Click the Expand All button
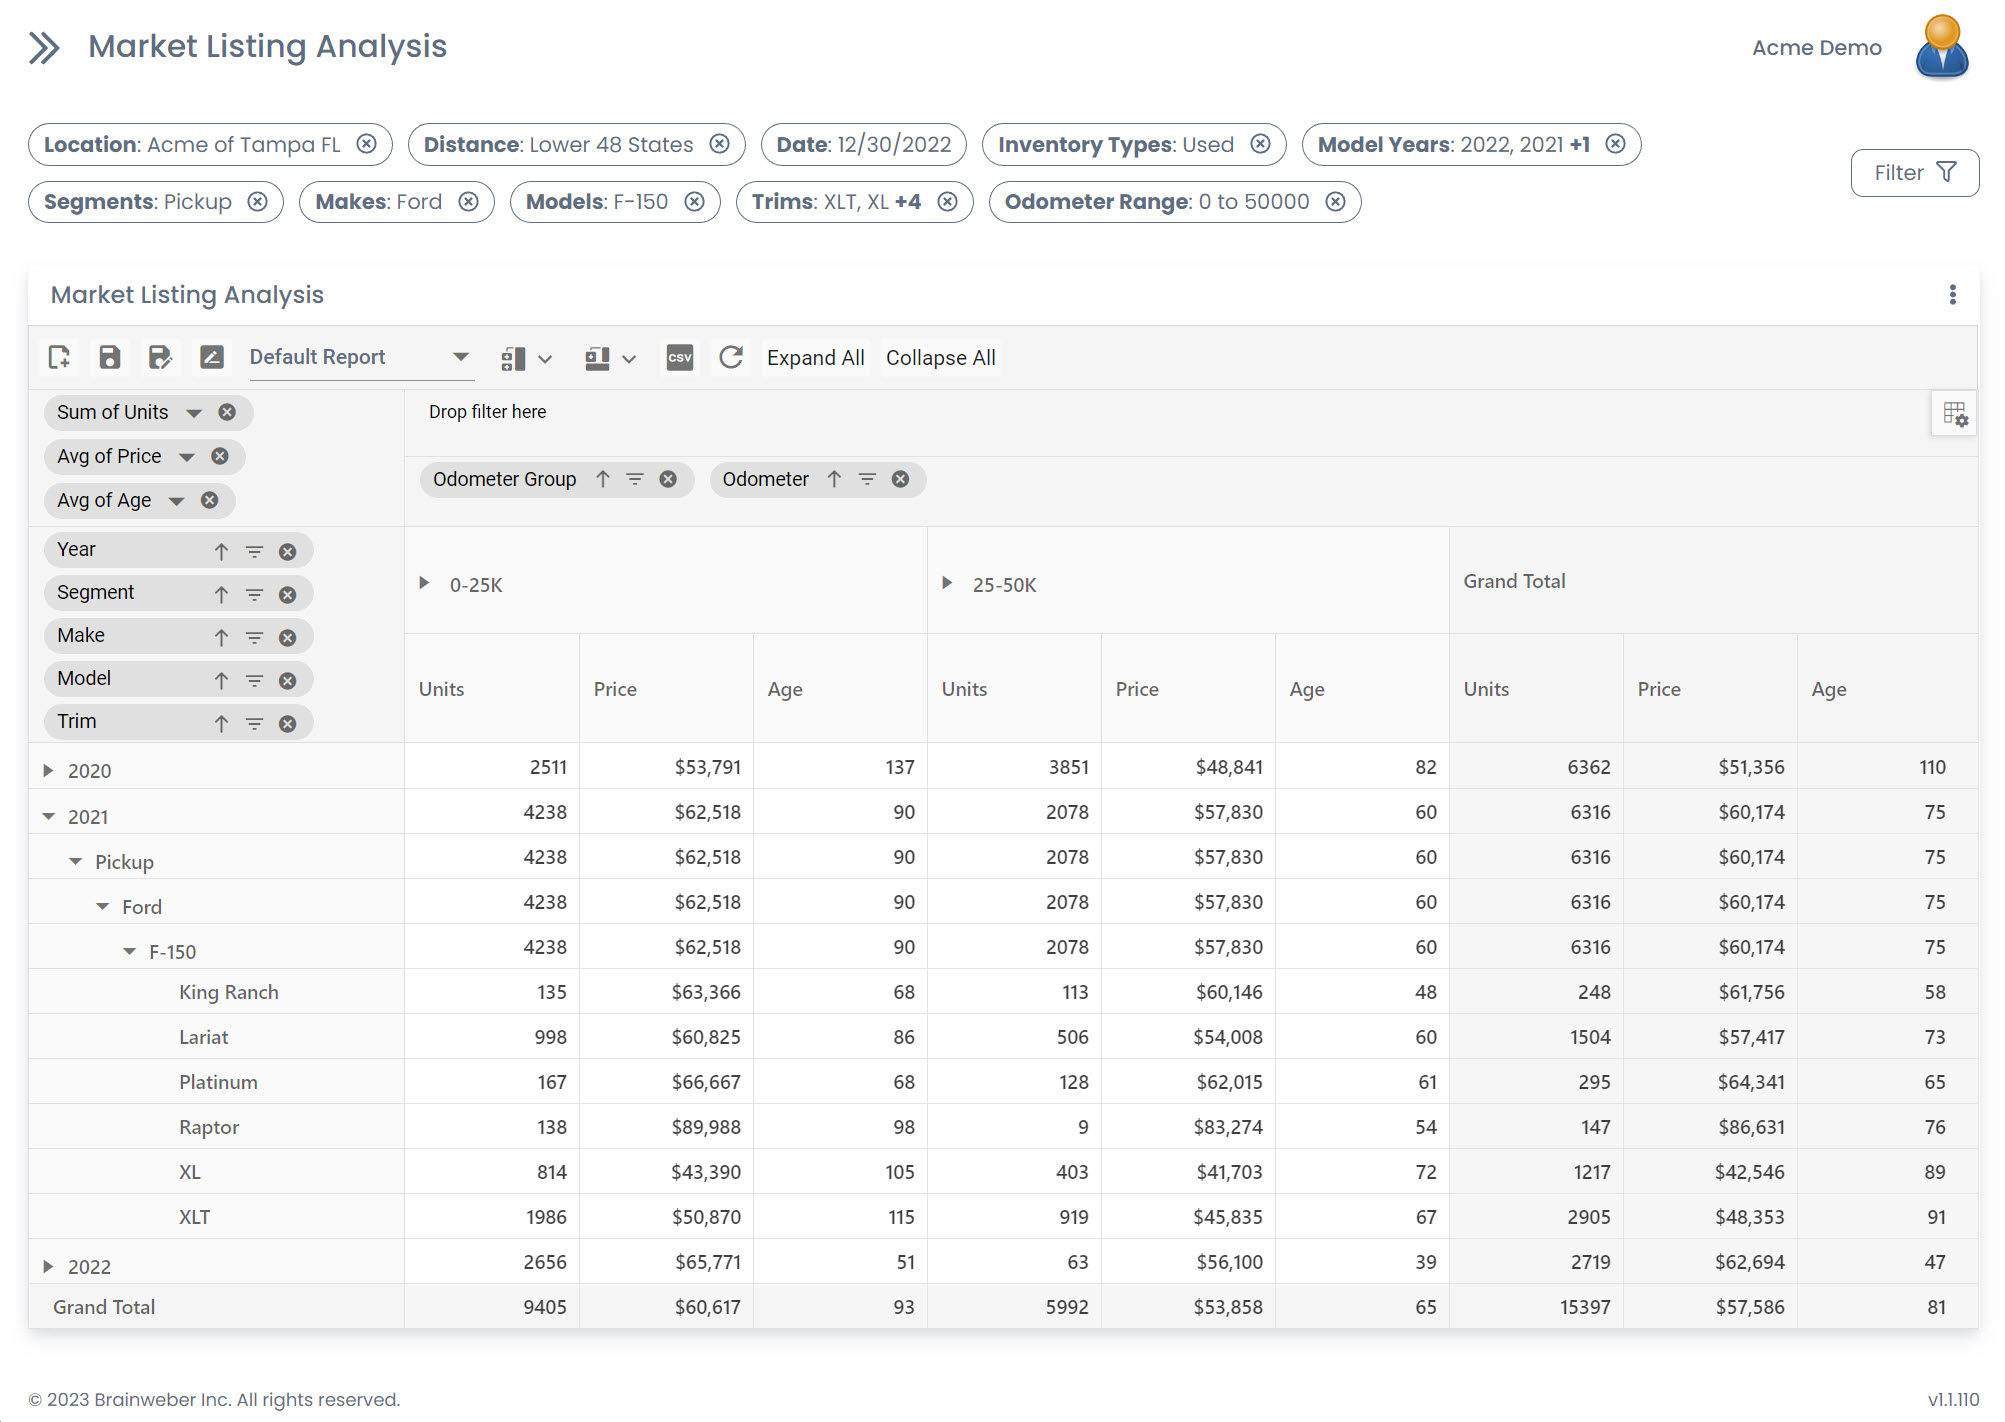Screen dimensions: 2005x1422 coord(815,358)
